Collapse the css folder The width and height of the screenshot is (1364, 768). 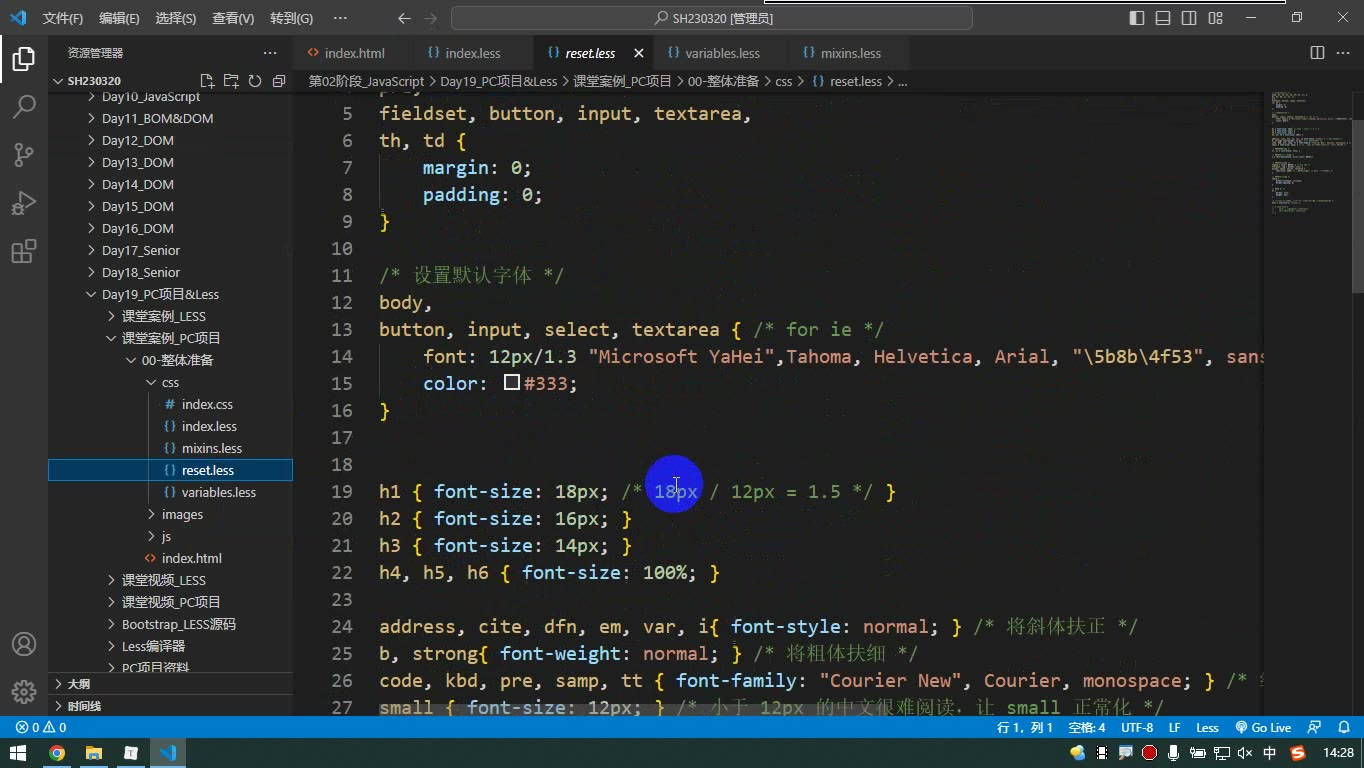pyautogui.click(x=170, y=382)
